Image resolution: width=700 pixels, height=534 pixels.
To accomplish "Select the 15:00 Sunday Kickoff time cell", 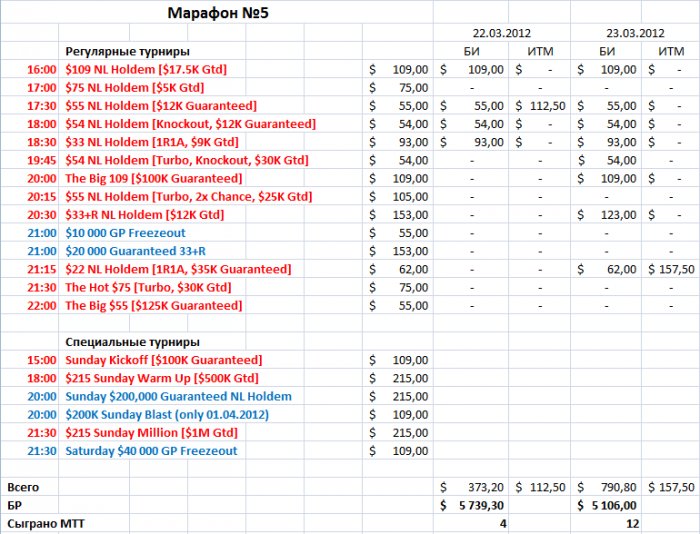I will pyautogui.click(x=42, y=360).
